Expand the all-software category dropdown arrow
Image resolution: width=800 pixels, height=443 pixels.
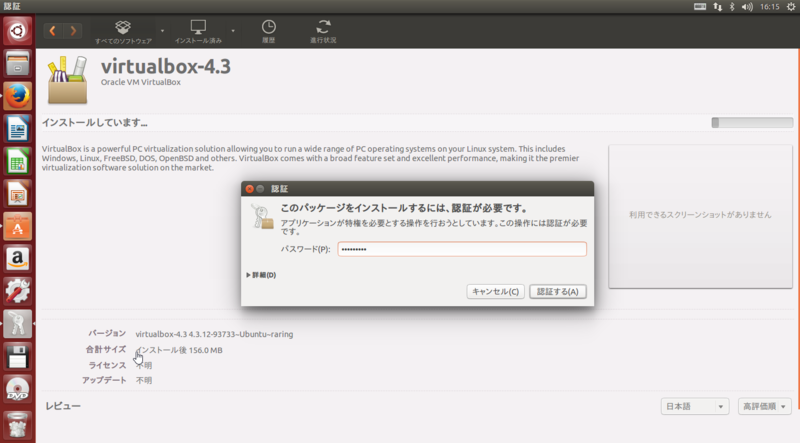pos(162,31)
